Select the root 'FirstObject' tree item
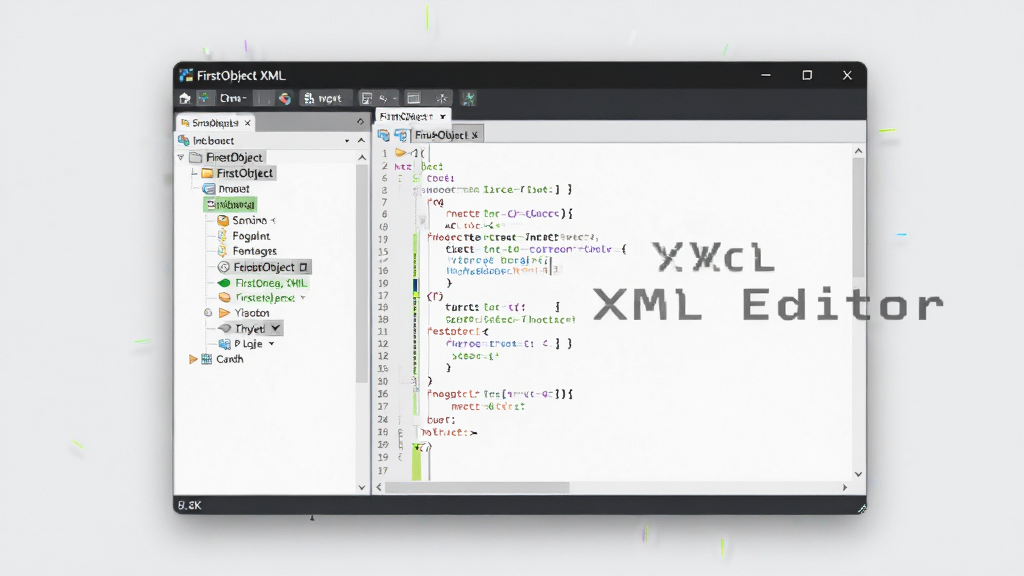The height and width of the screenshot is (576, 1024). tap(234, 157)
